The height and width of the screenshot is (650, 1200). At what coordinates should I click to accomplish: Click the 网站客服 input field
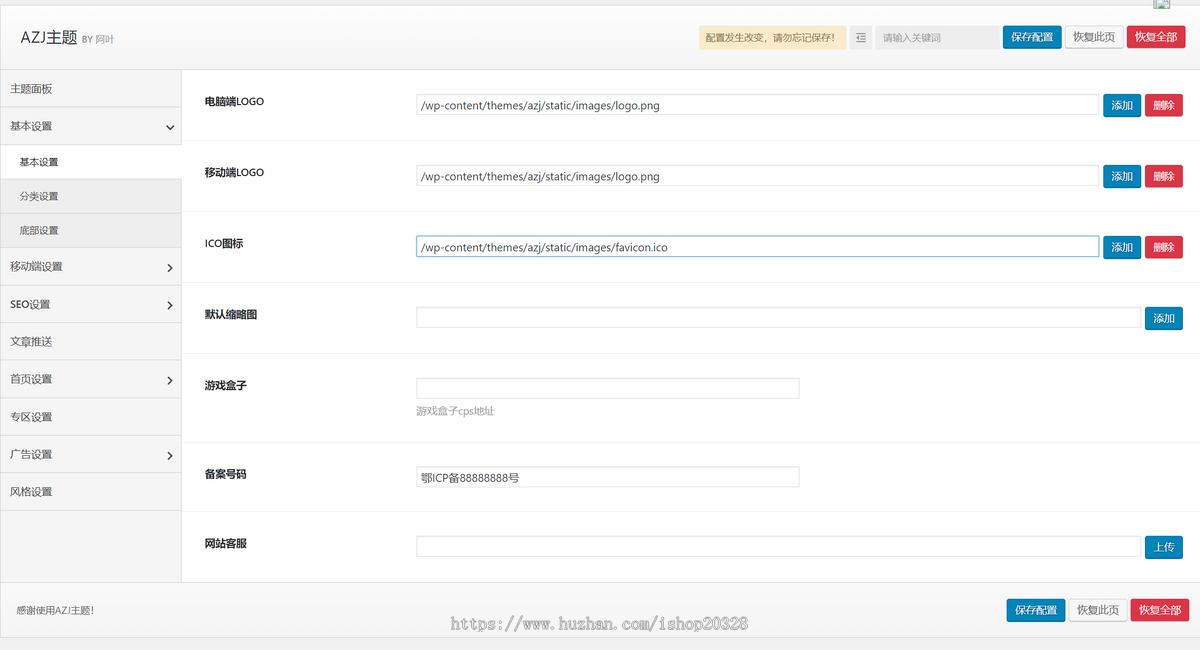tap(779, 547)
